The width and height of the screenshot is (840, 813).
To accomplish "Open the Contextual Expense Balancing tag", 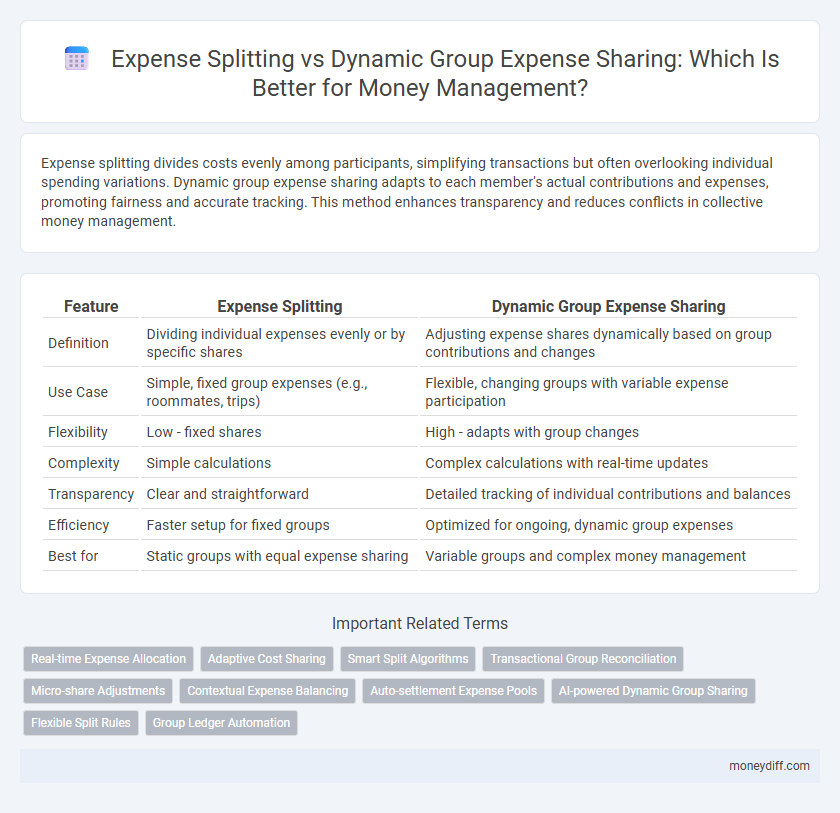I will click(x=267, y=691).
